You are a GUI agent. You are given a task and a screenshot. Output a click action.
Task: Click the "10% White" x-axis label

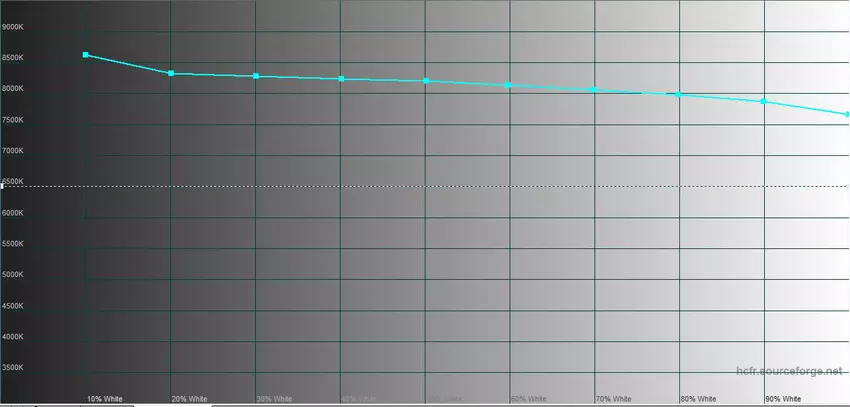point(104,399)
